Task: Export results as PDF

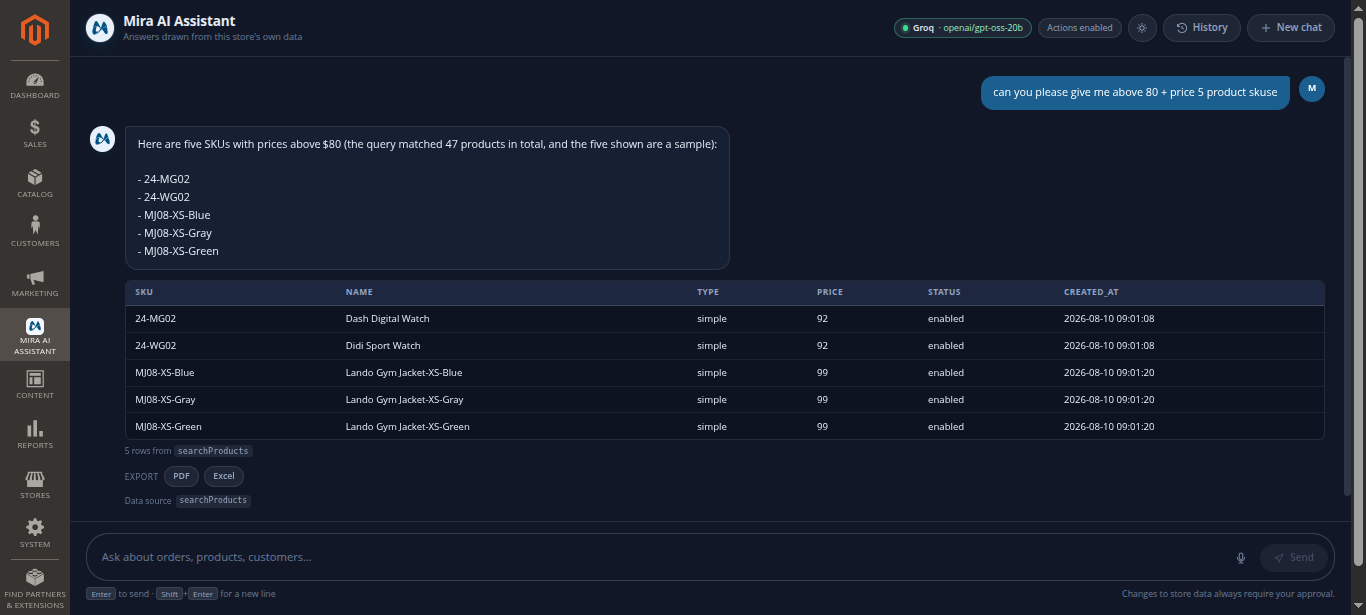Action: pyautogui.click(x=181, y=476)
